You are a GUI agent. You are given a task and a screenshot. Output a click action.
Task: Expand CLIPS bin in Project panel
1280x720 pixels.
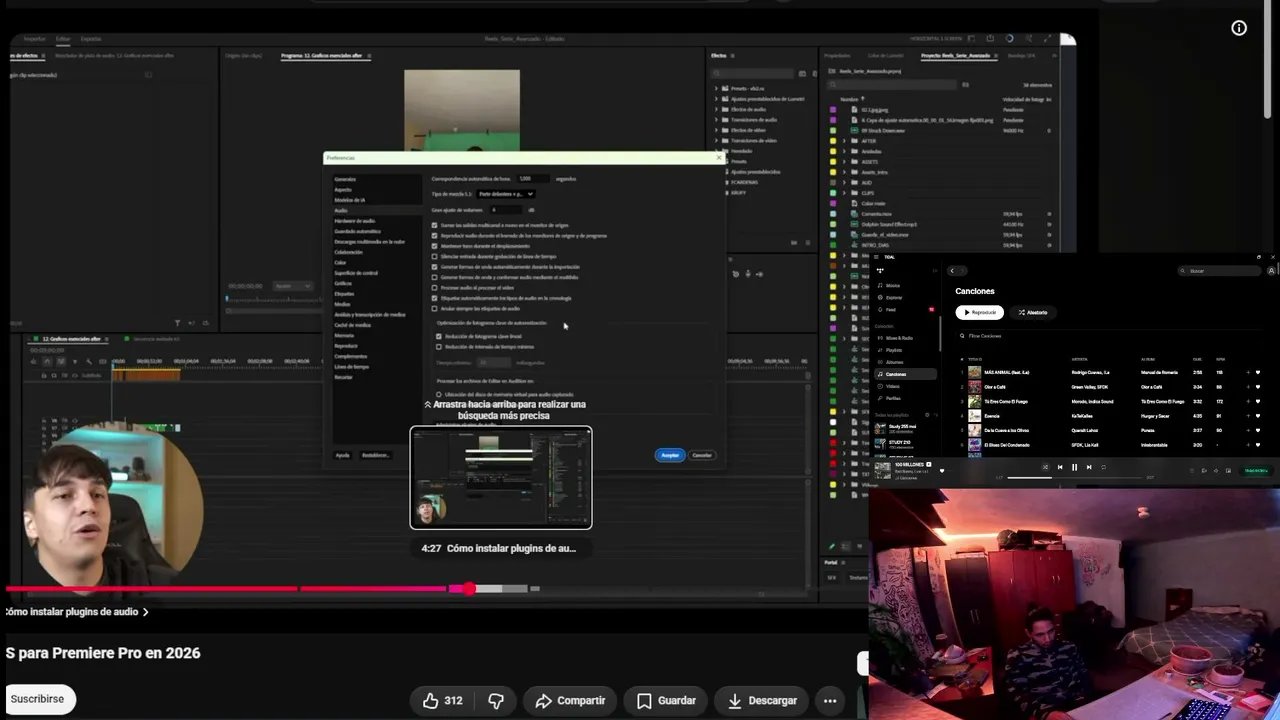(844, 193)
